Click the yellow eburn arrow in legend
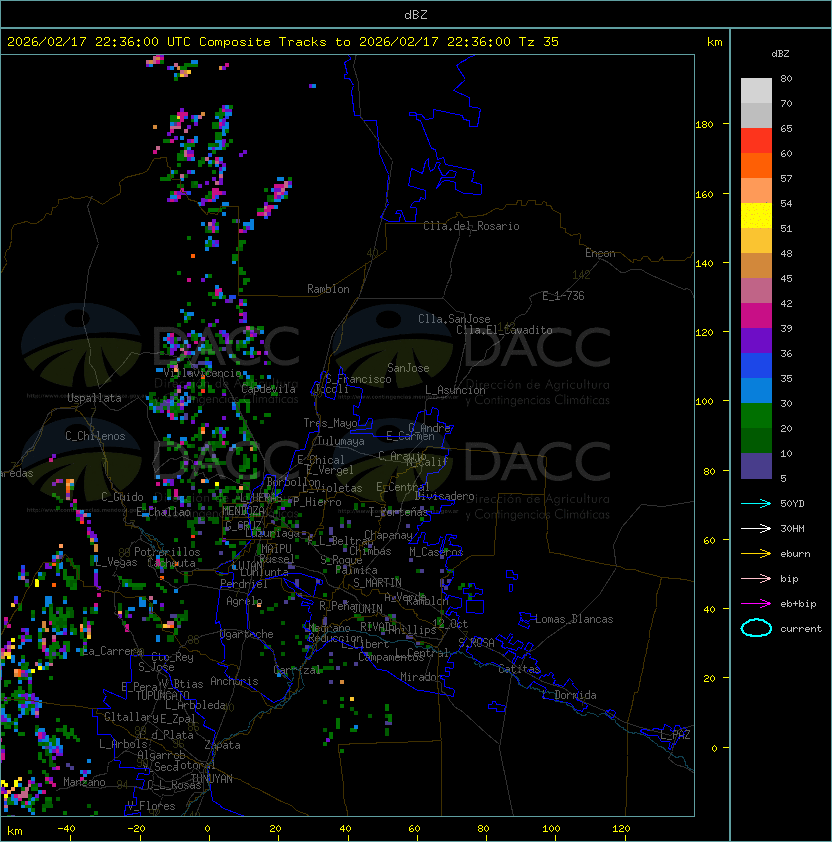 pyautogui.click(x=756, y=554)
